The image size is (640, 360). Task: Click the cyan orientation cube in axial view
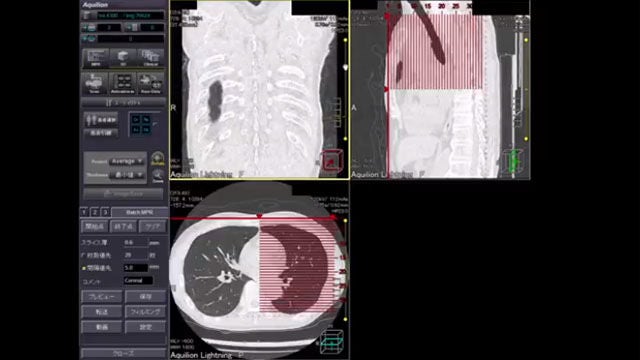pyautogui.click(x=332, y=342)
